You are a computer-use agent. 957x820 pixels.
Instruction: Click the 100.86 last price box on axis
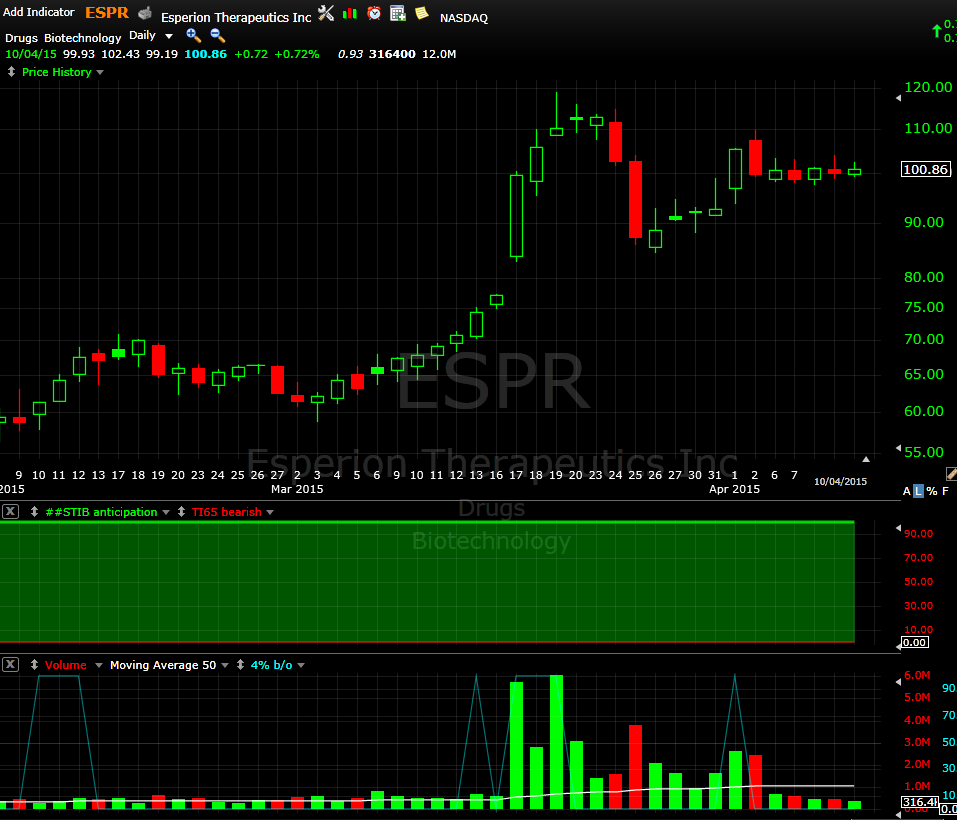coord(926,169)
